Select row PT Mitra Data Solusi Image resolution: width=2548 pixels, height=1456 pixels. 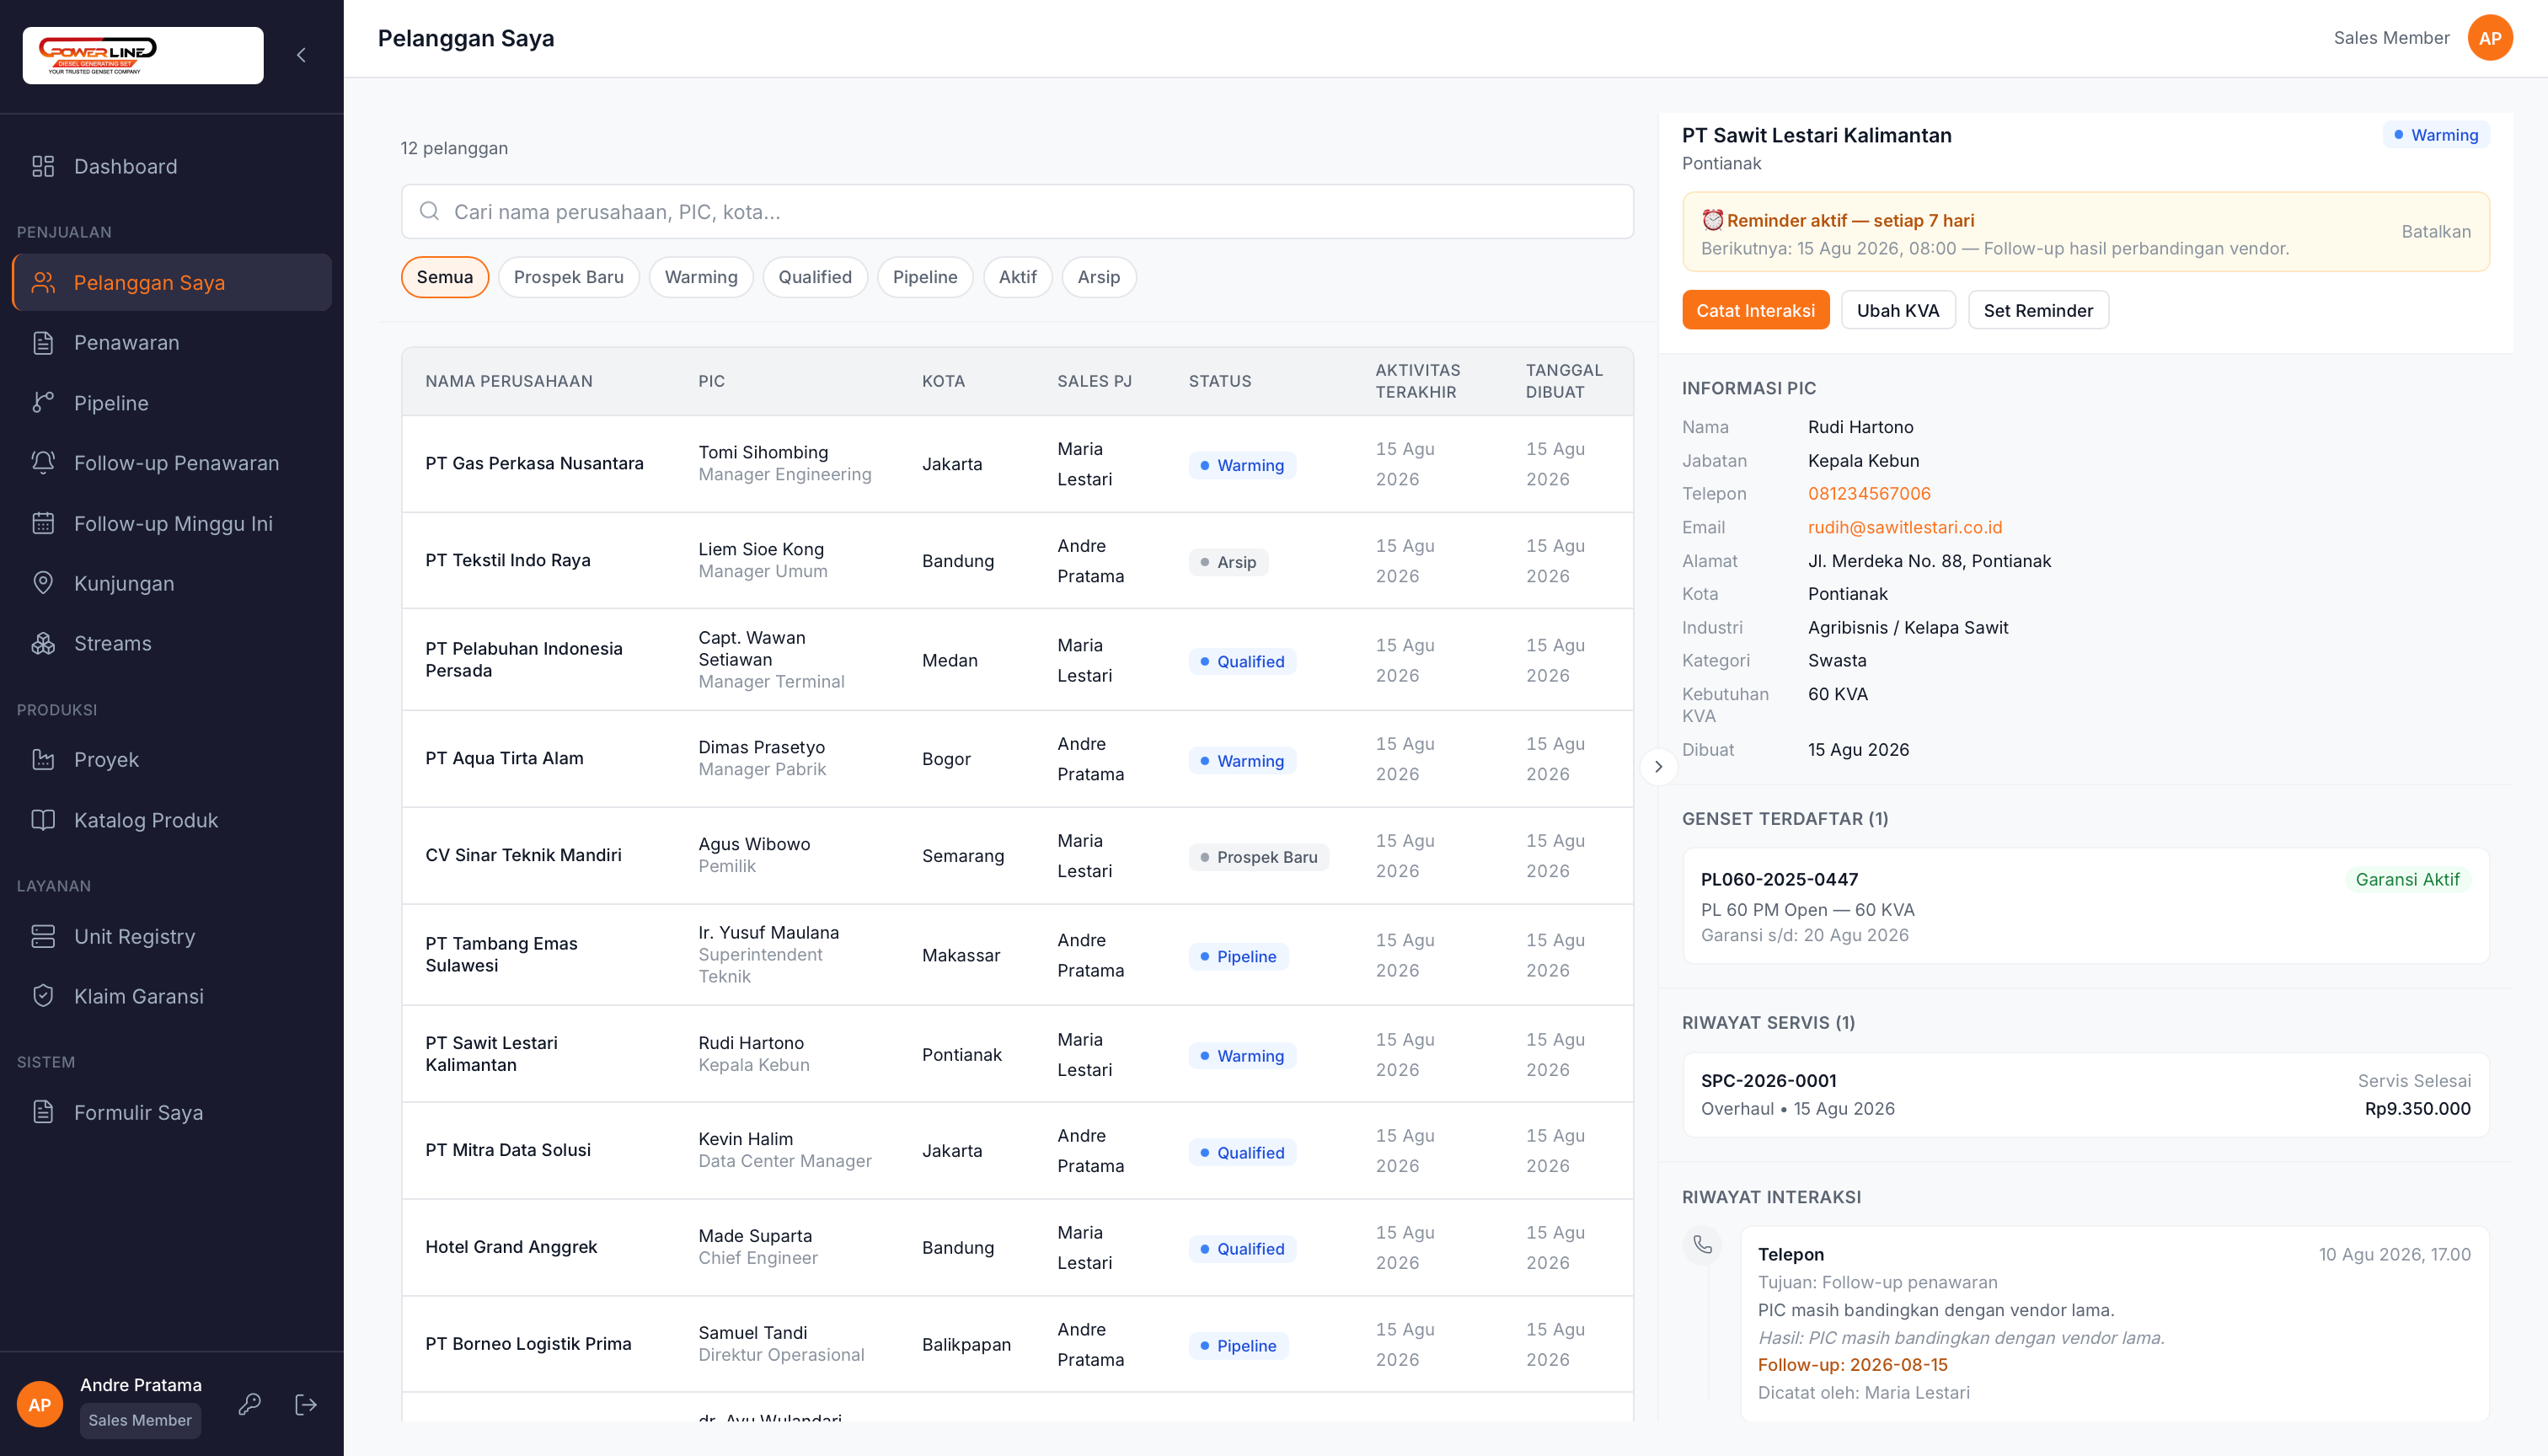[x=1017, y=1151]
